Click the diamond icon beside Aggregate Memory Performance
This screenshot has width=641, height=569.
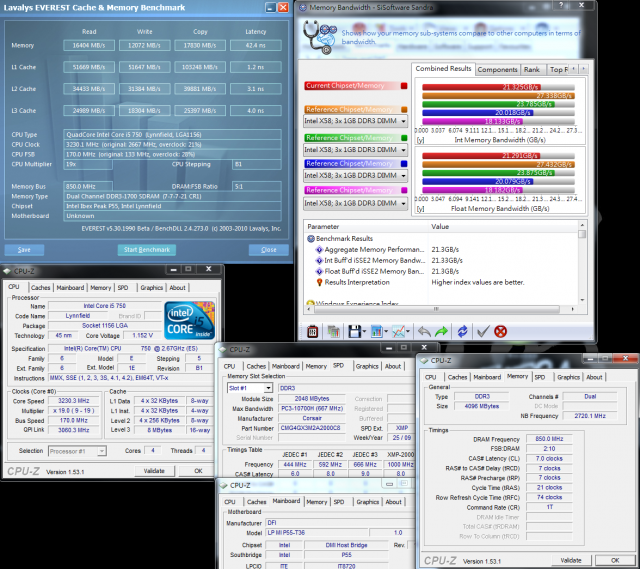coord(319,249)
